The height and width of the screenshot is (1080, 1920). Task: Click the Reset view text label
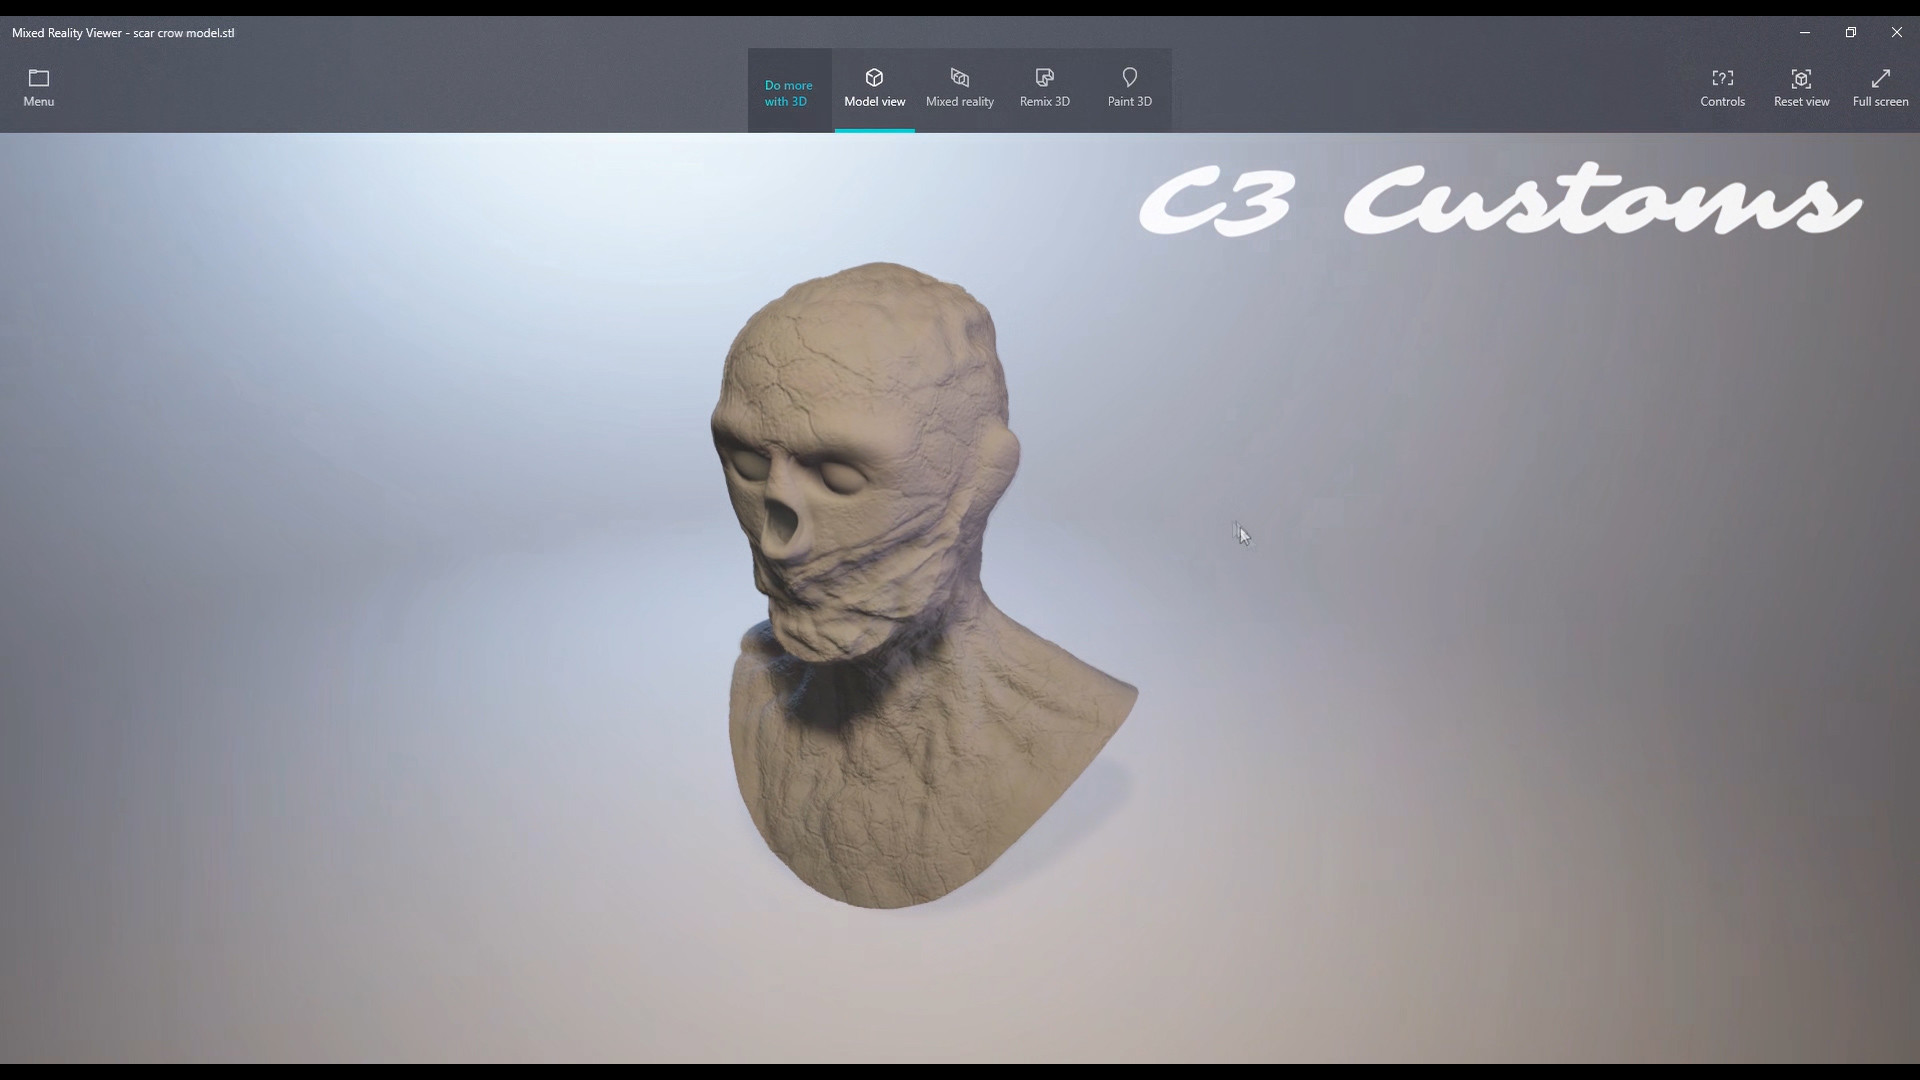pos(1800,101)
